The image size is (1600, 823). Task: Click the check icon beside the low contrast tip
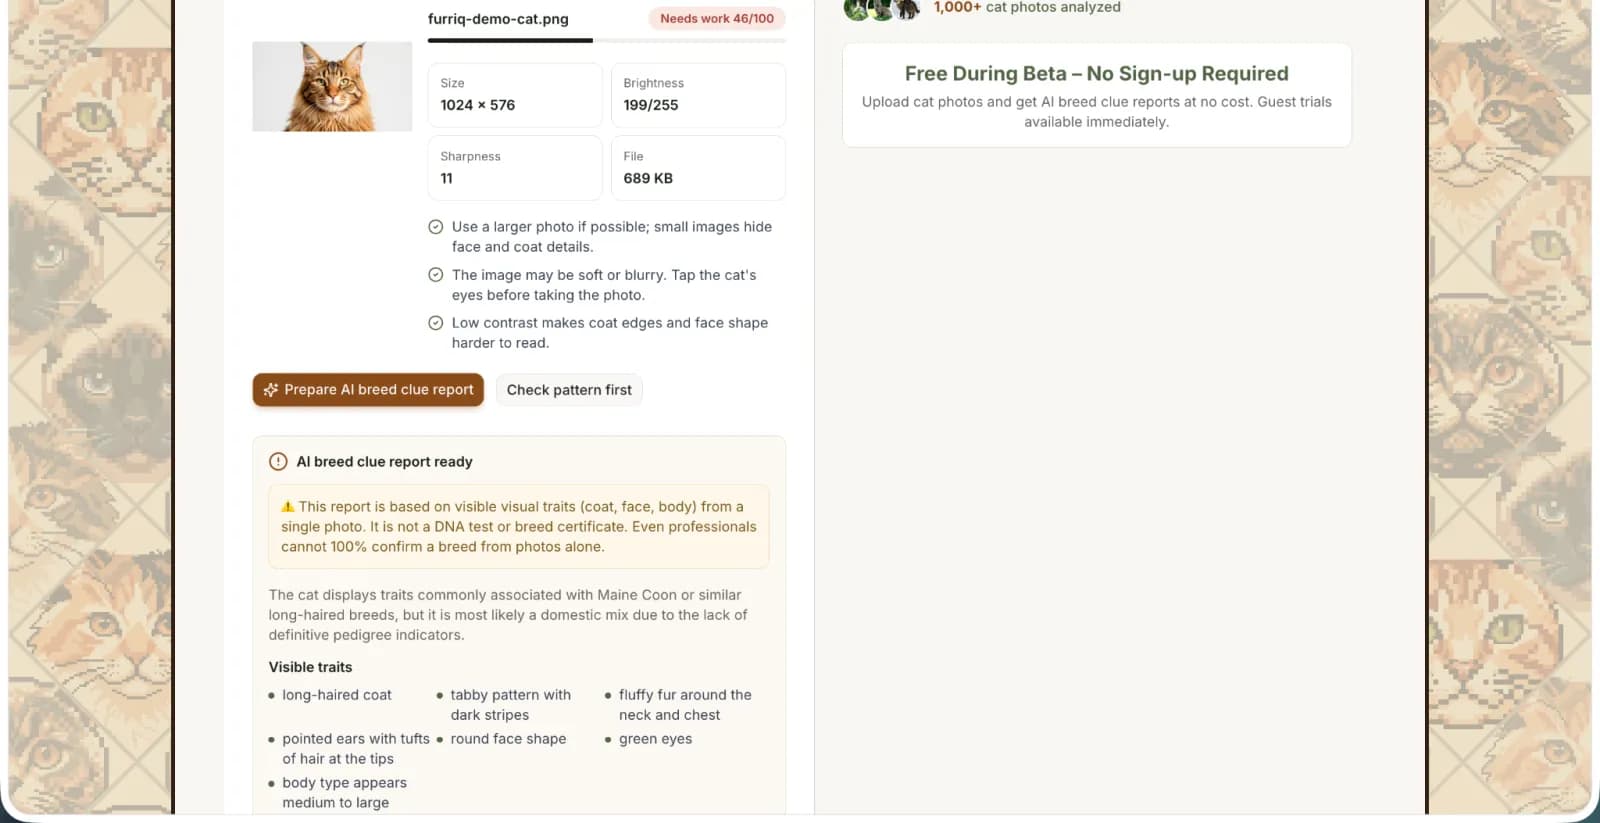(436, 323)
